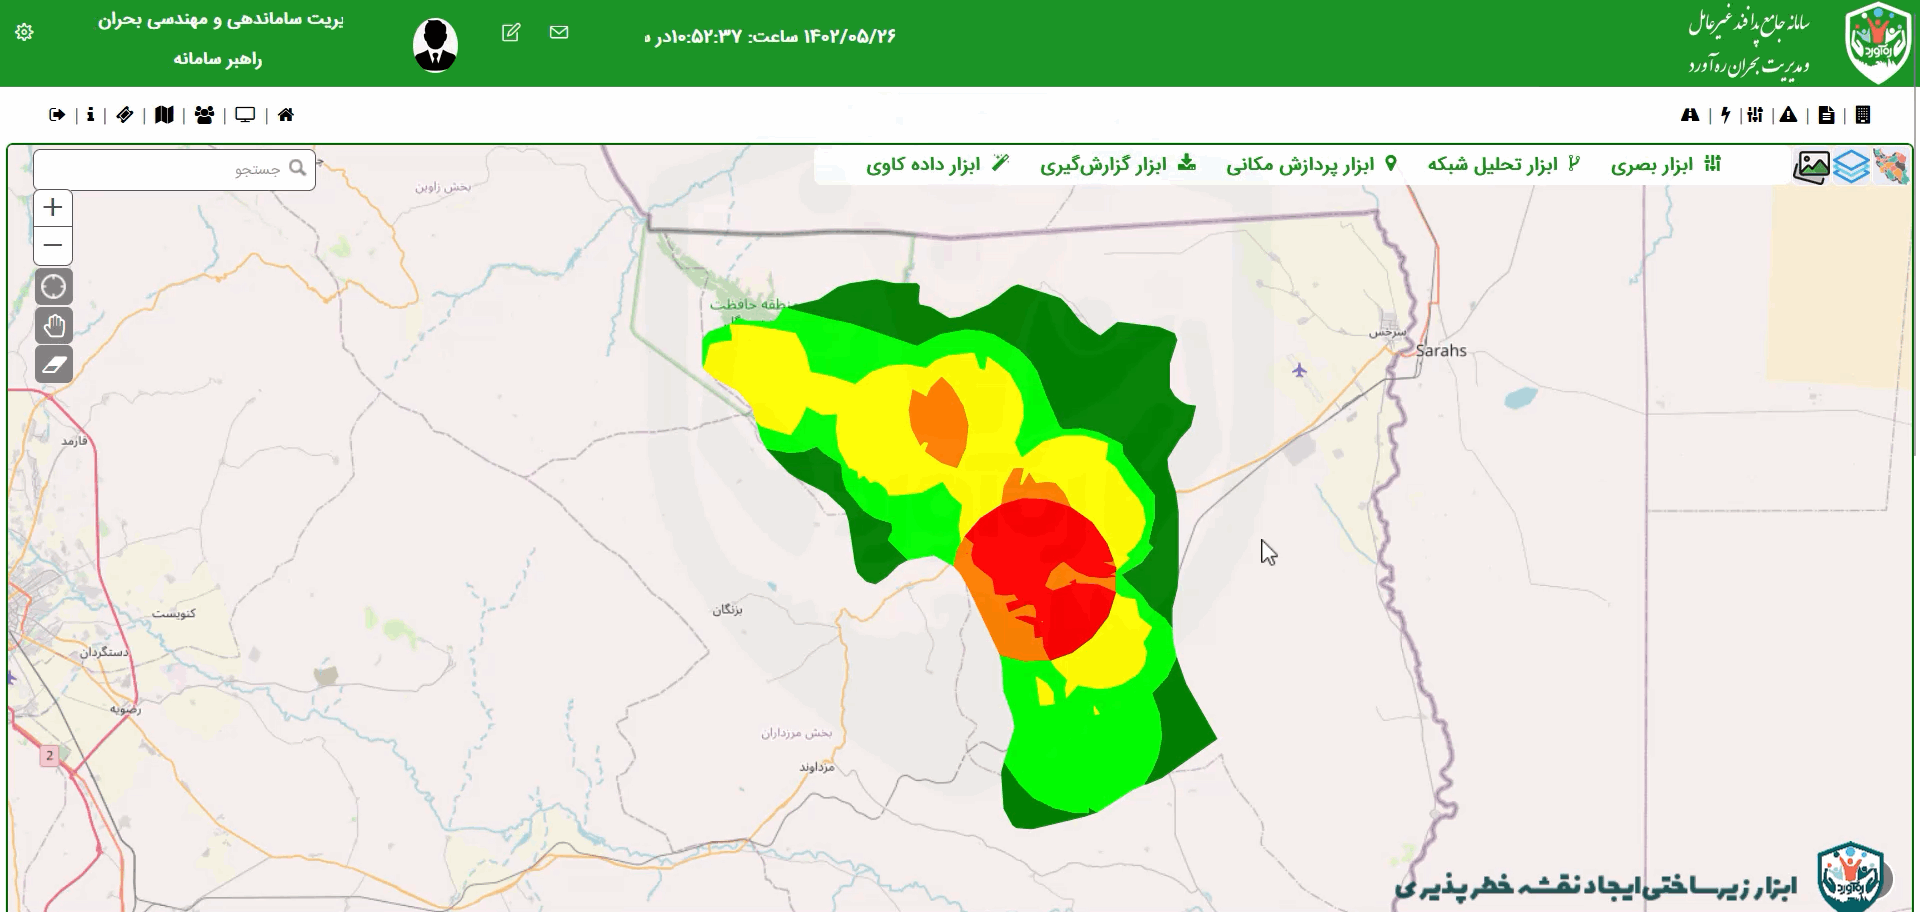Screen dimensions: 1920x912
Task: Click the ticket icon in toolbar
Action: click(x=125, y=115)
